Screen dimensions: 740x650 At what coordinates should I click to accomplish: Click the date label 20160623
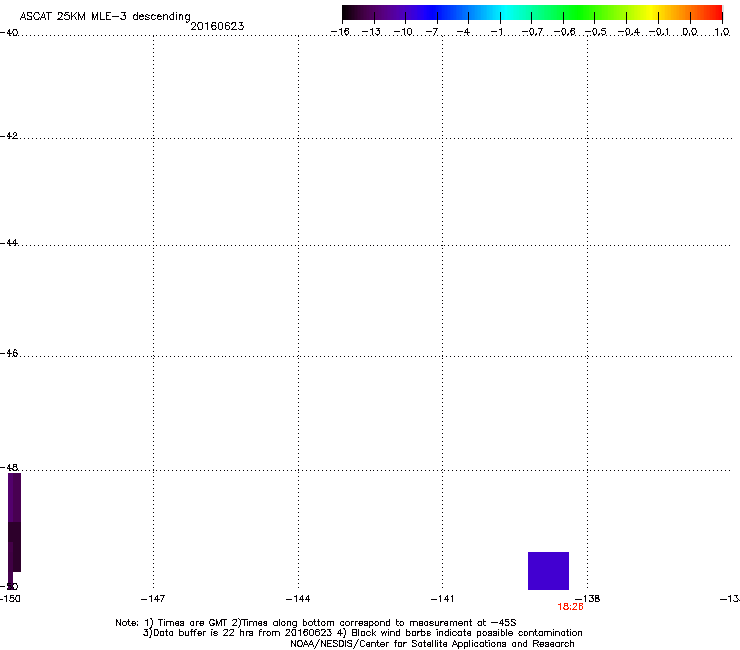tap(217, 26)
